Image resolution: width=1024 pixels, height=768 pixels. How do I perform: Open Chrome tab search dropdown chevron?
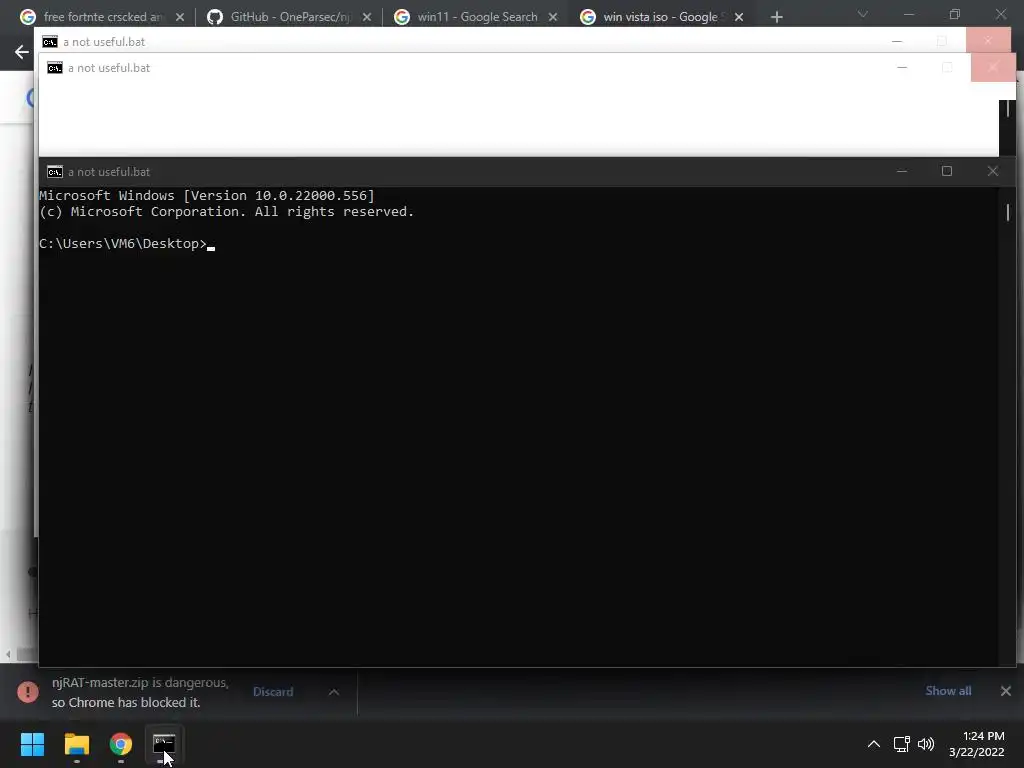[x=863, y=14]
